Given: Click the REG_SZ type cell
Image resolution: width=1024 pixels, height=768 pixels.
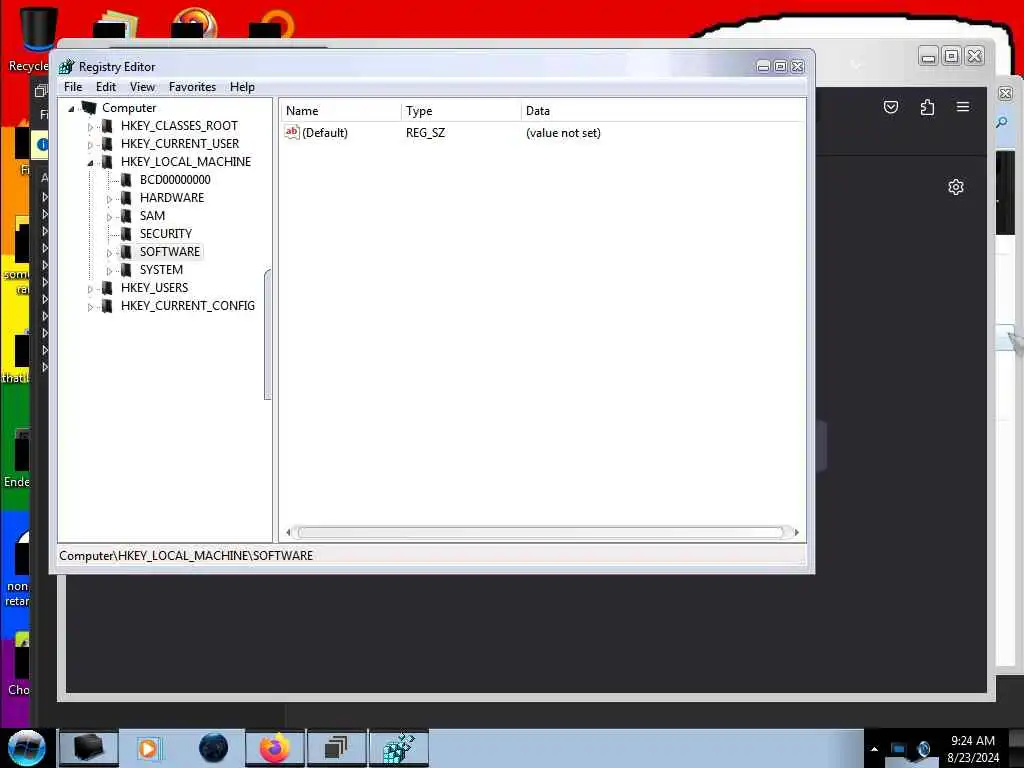Looking at the screenshot, I should [425, 133].
